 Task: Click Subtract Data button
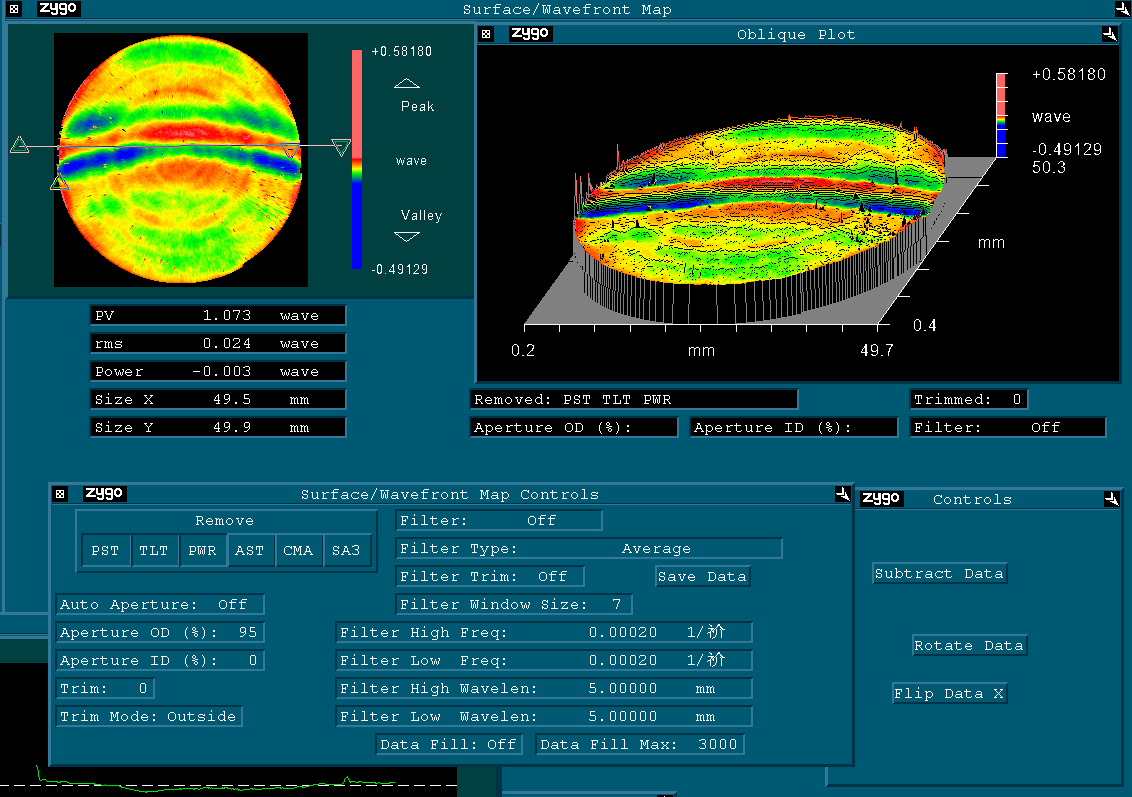[939, 573]
